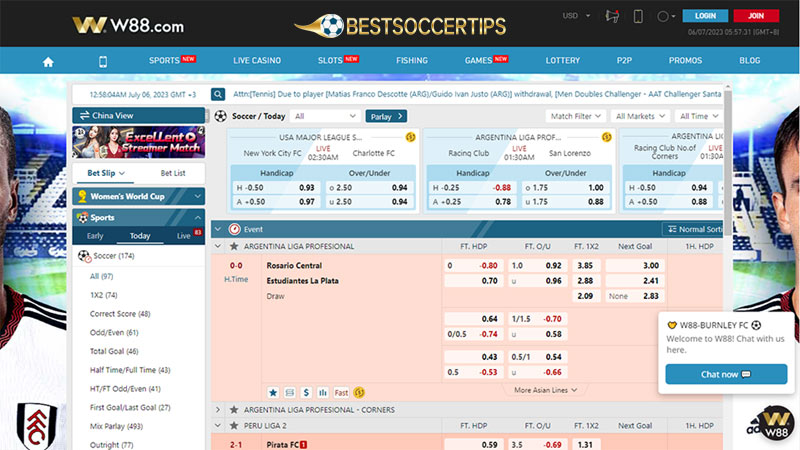This screenshot has height=450, width=800.
Task: Open match scoreboard icon under Rosario Central
Action: [290, 392]
